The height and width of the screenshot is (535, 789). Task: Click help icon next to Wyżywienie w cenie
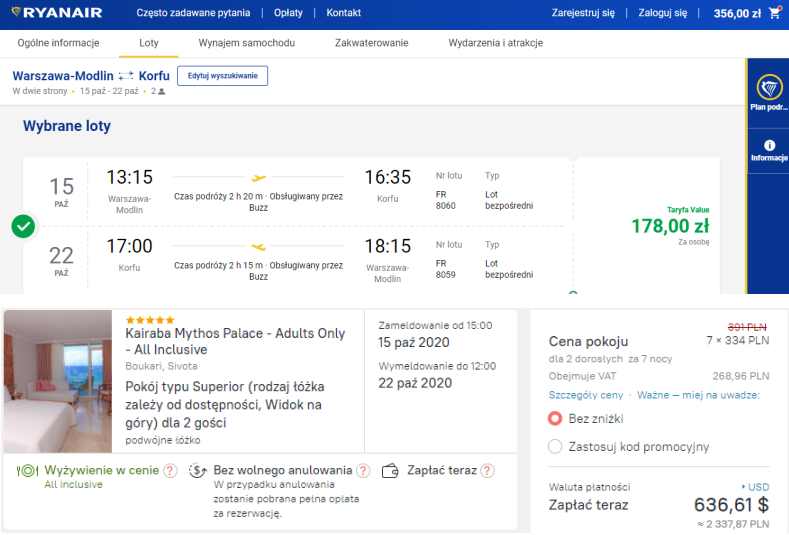pyautogui.click(x=171, y=471)
